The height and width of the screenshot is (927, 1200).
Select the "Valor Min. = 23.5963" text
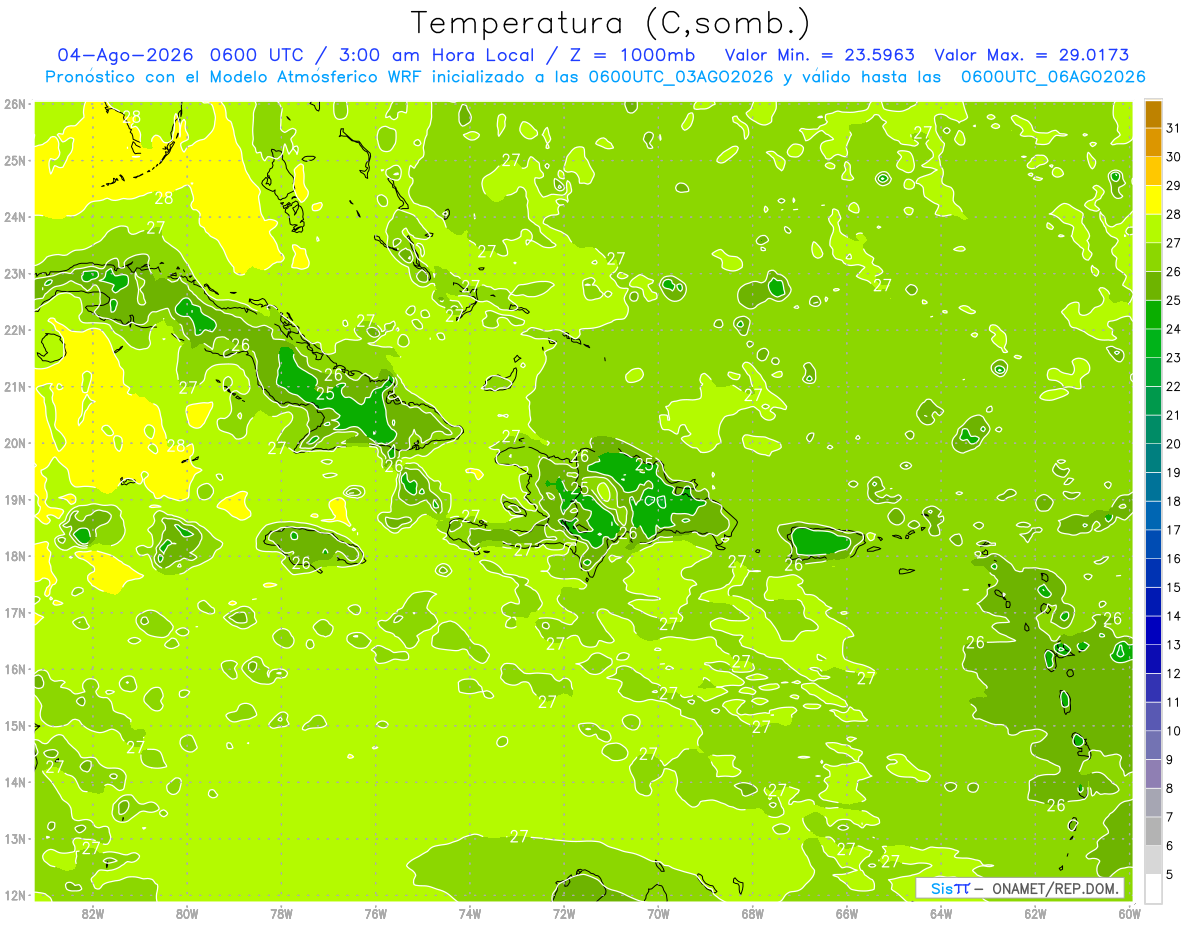click(819, 55)
